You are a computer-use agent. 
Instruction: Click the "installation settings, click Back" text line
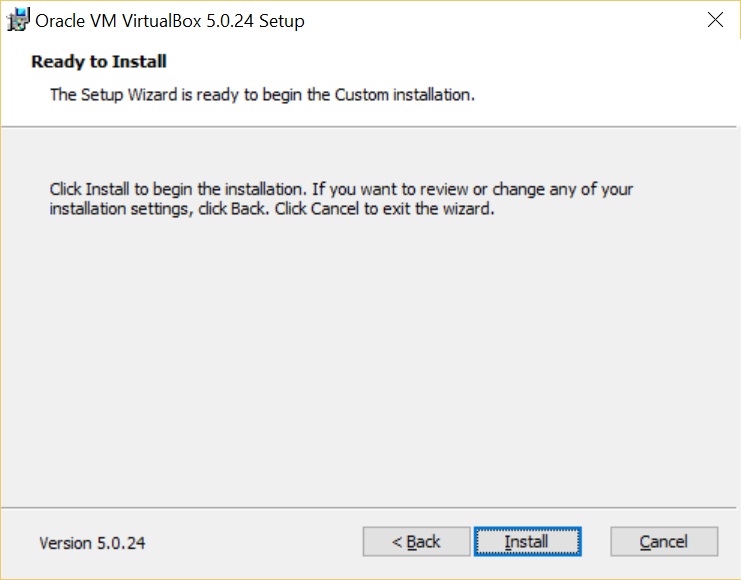272,211
